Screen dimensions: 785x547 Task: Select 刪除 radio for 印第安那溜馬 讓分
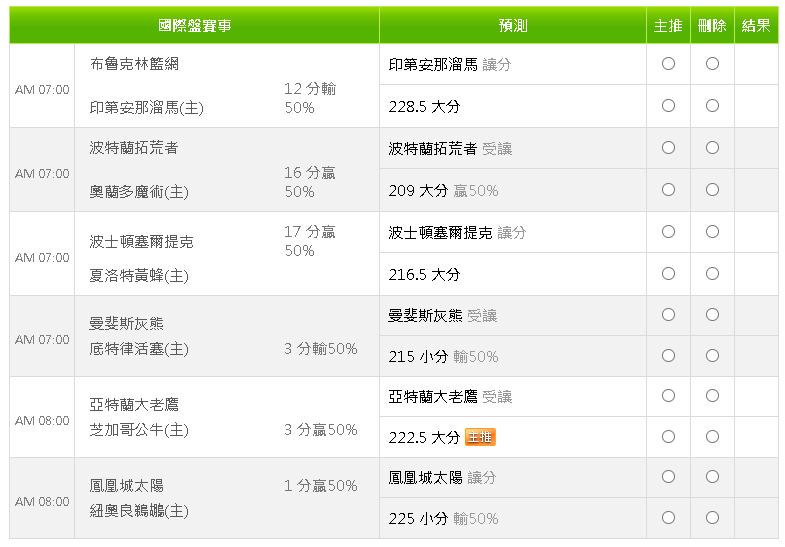click(x=712, y=64)
